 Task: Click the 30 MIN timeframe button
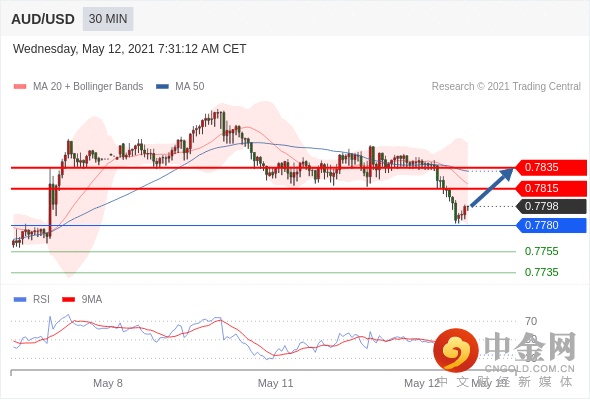click(x=108, y=19)
